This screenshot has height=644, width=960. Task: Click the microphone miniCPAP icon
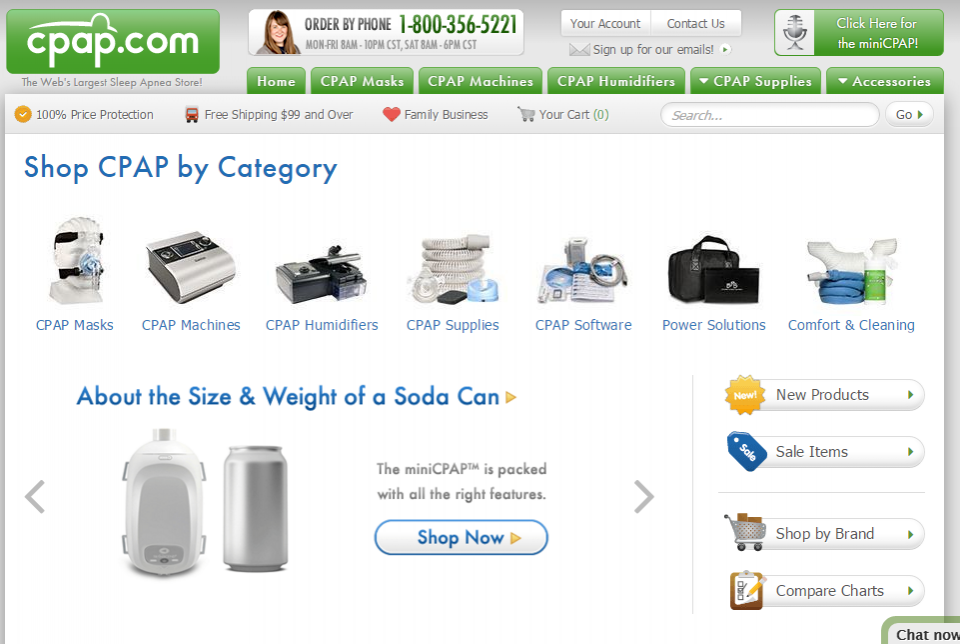coord(795,32)
